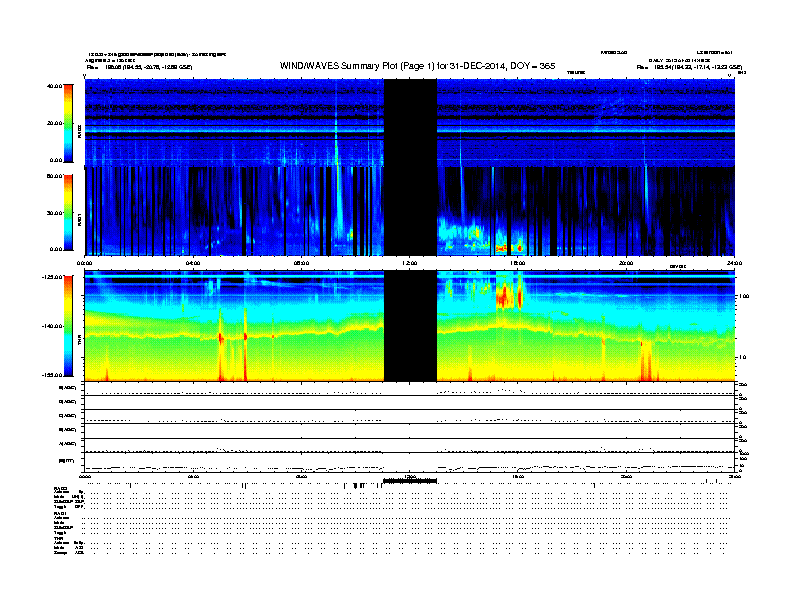792x612 pixels.
Task: Click the bright cyan burst after 08:00 in RAD1 panel
Action: (x=338, y=202)
